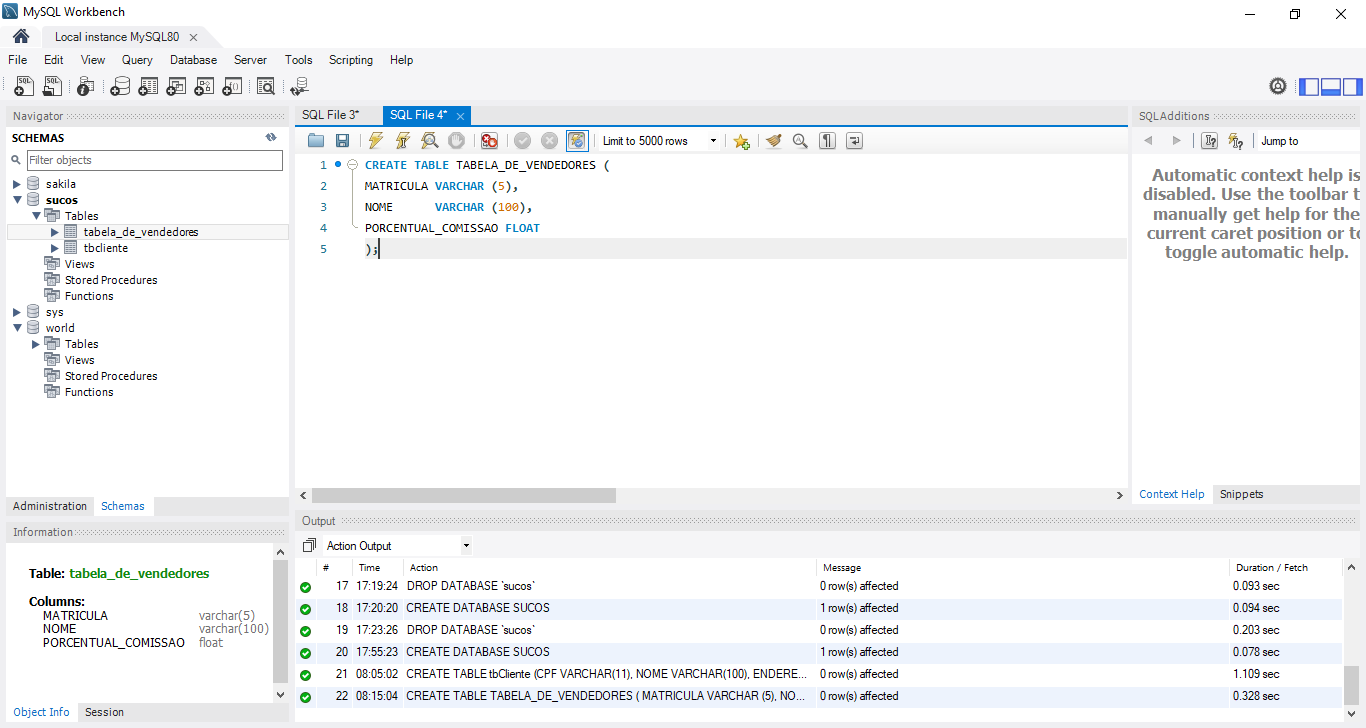1366x728 pixels.
Task: Go back in help history
Action: click(1149, 141)
